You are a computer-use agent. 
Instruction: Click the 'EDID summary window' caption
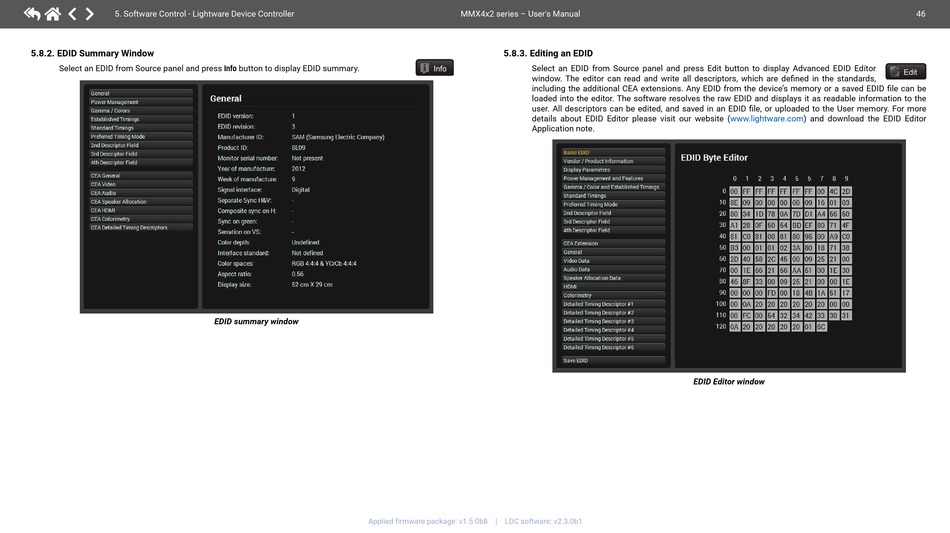click(256, 322)
